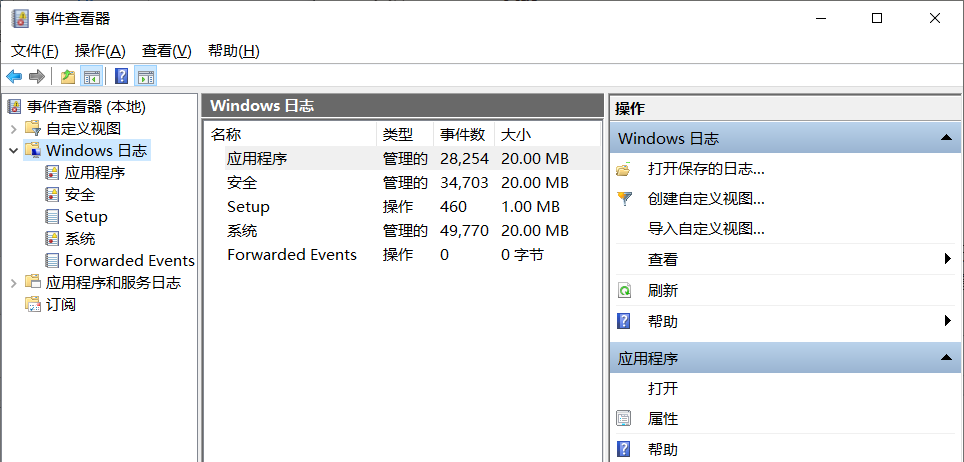
Task: Select the Forwarded Events row in log list
Action: (x=402, y=255)
